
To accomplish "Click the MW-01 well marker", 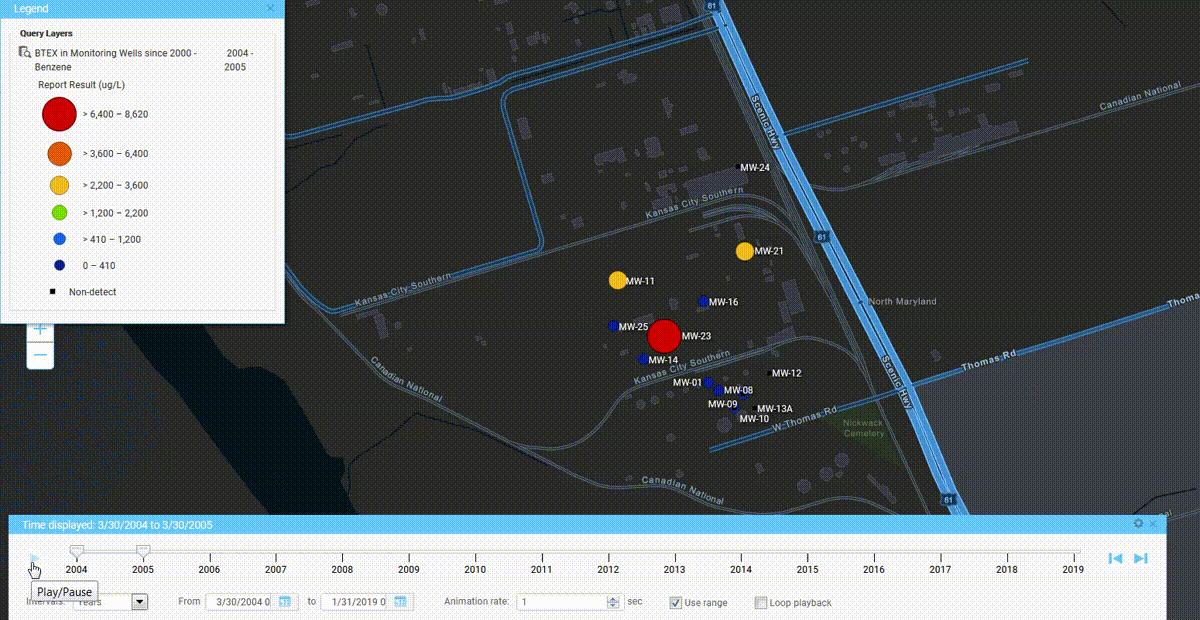I will click(708, 382).
